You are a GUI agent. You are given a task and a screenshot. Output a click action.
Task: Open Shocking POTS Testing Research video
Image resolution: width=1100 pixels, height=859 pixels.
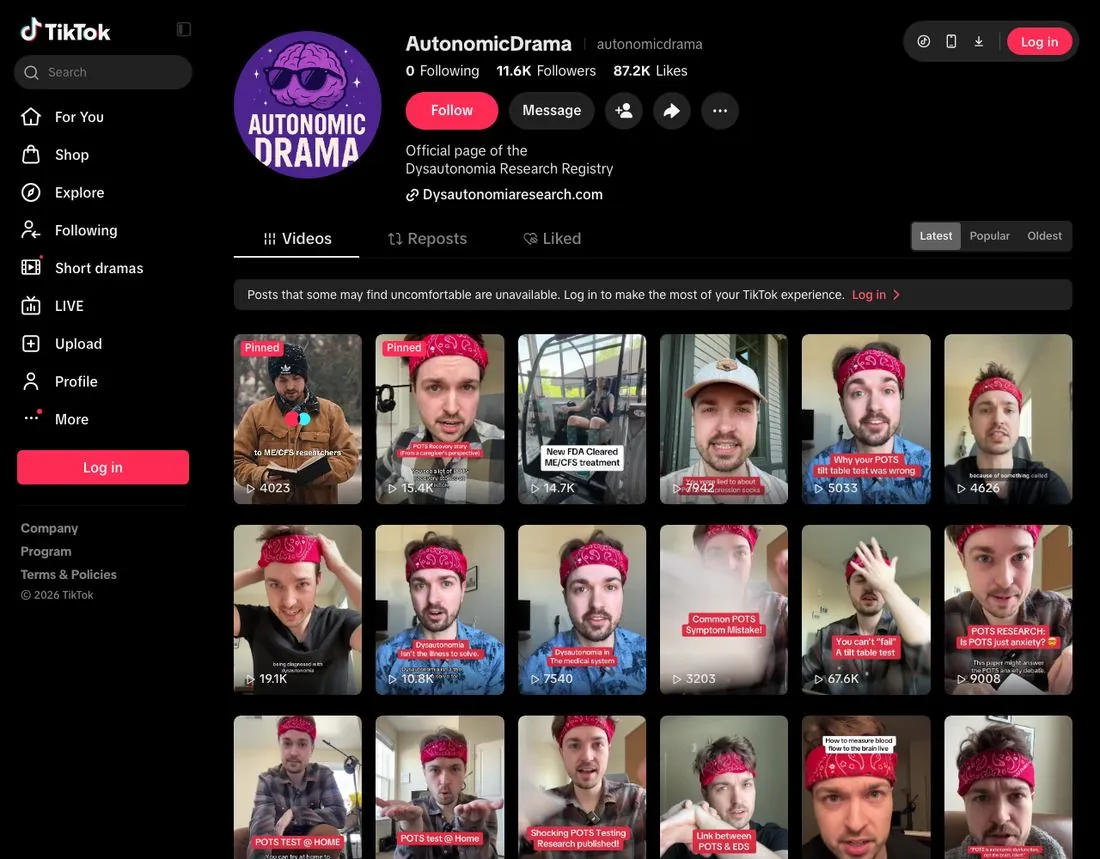(582, 787)
